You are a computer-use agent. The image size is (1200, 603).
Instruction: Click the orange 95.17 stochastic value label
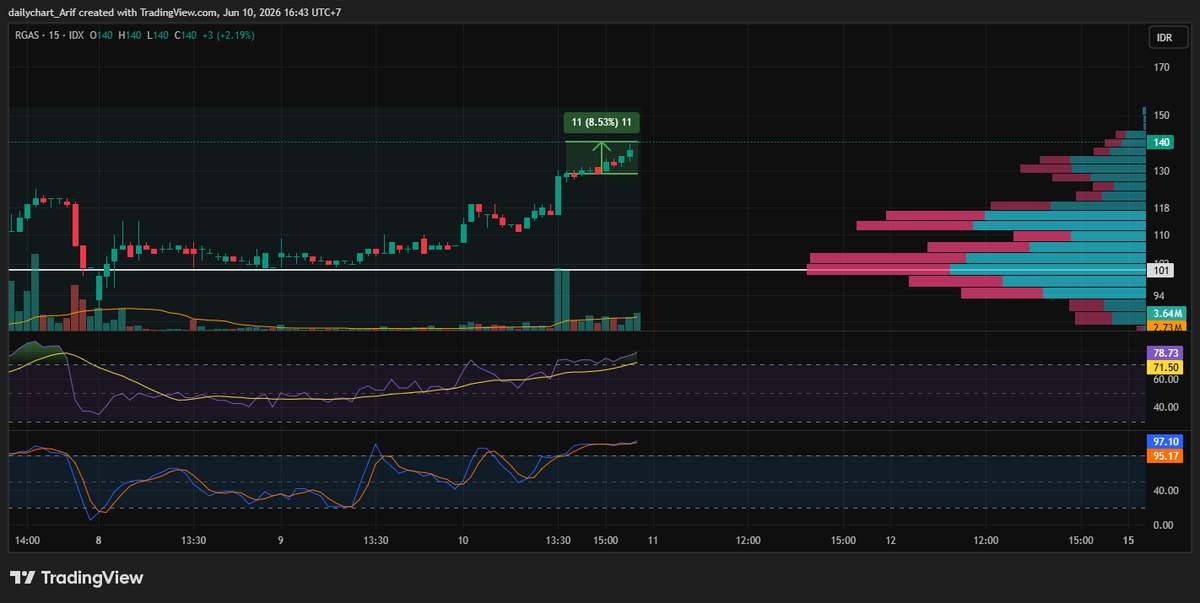pos(1165,455)
